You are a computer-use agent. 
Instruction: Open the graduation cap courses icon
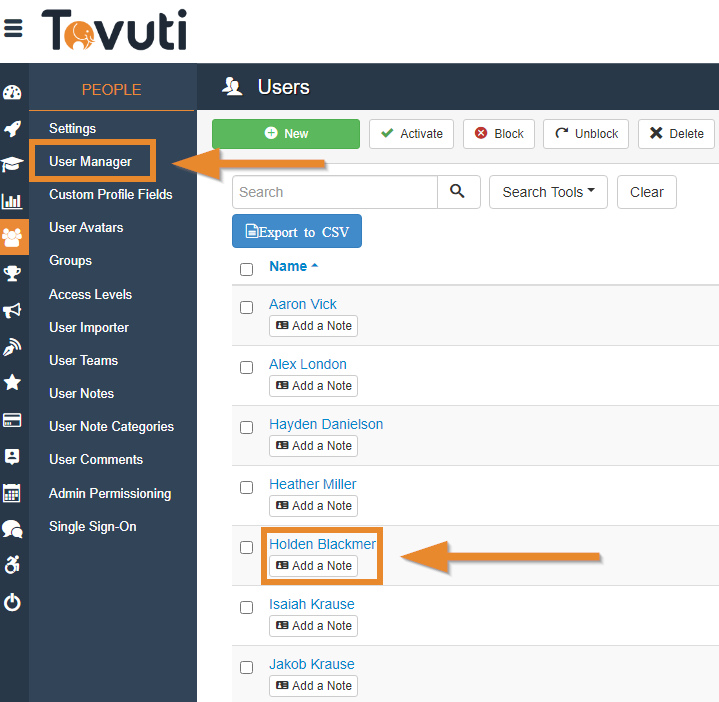point(12,164)
